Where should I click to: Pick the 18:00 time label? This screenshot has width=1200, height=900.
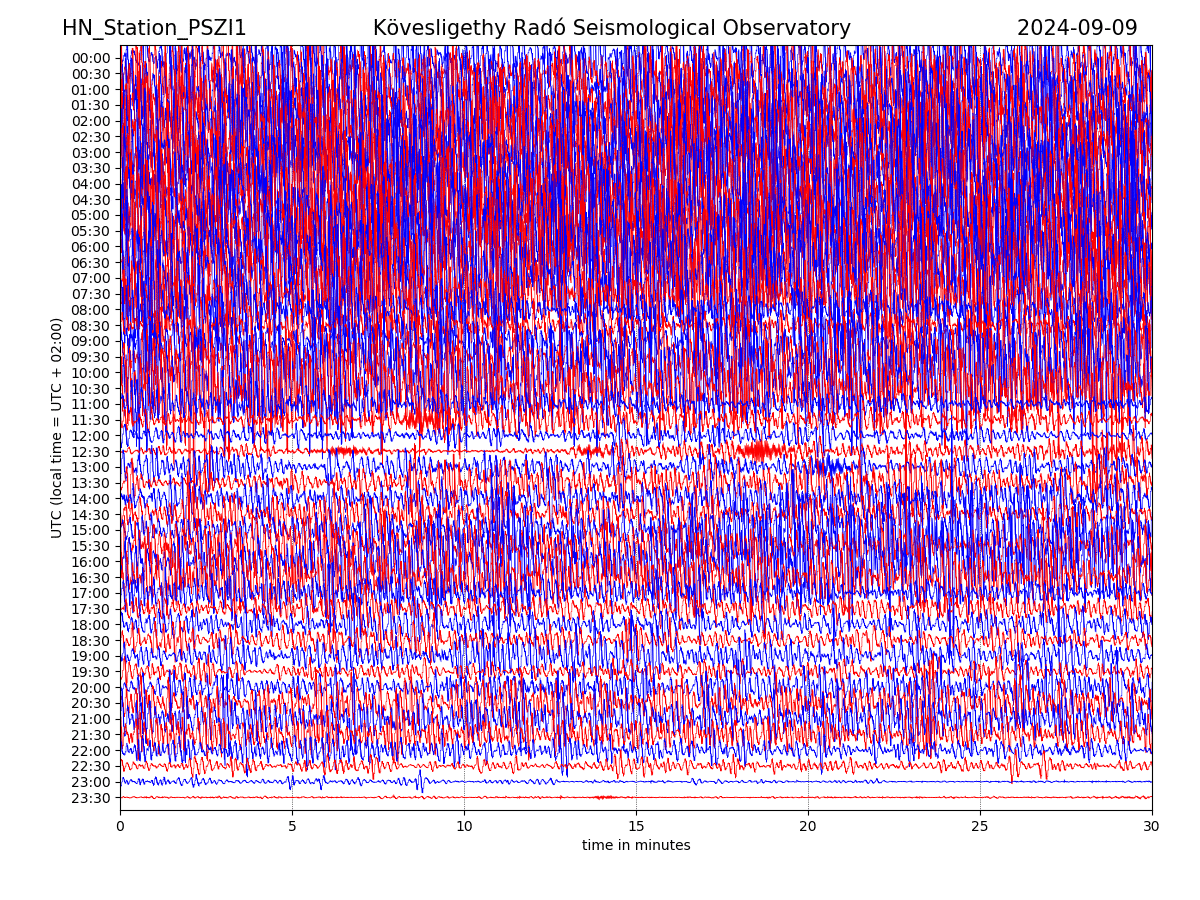[91, 625]
